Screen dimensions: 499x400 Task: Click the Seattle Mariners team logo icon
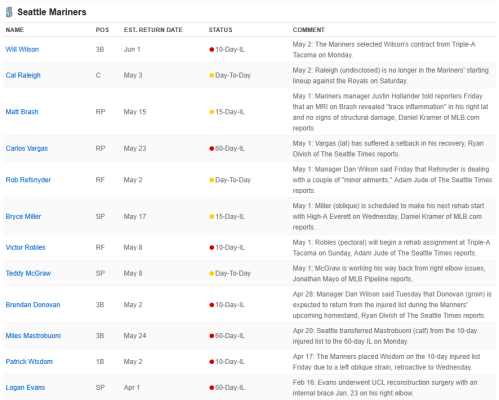[9, 12]
